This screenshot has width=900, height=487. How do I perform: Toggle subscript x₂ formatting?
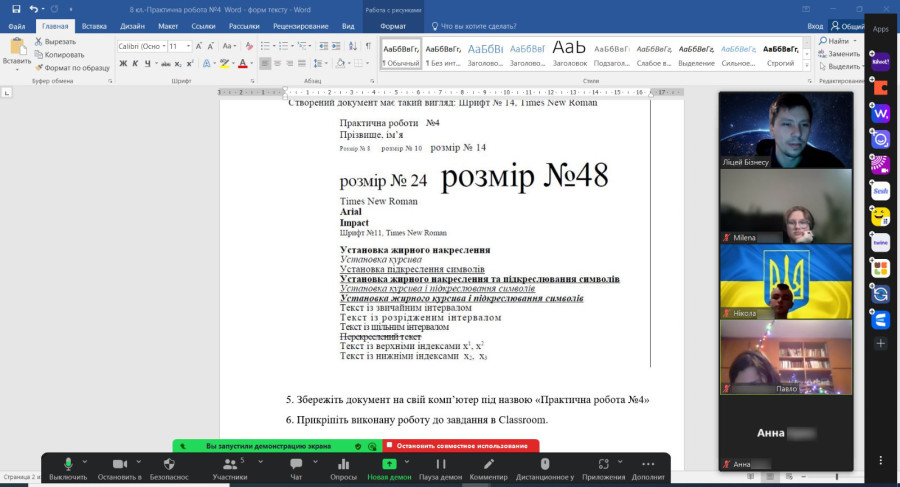pyautogui.click(x=178, y=63)
